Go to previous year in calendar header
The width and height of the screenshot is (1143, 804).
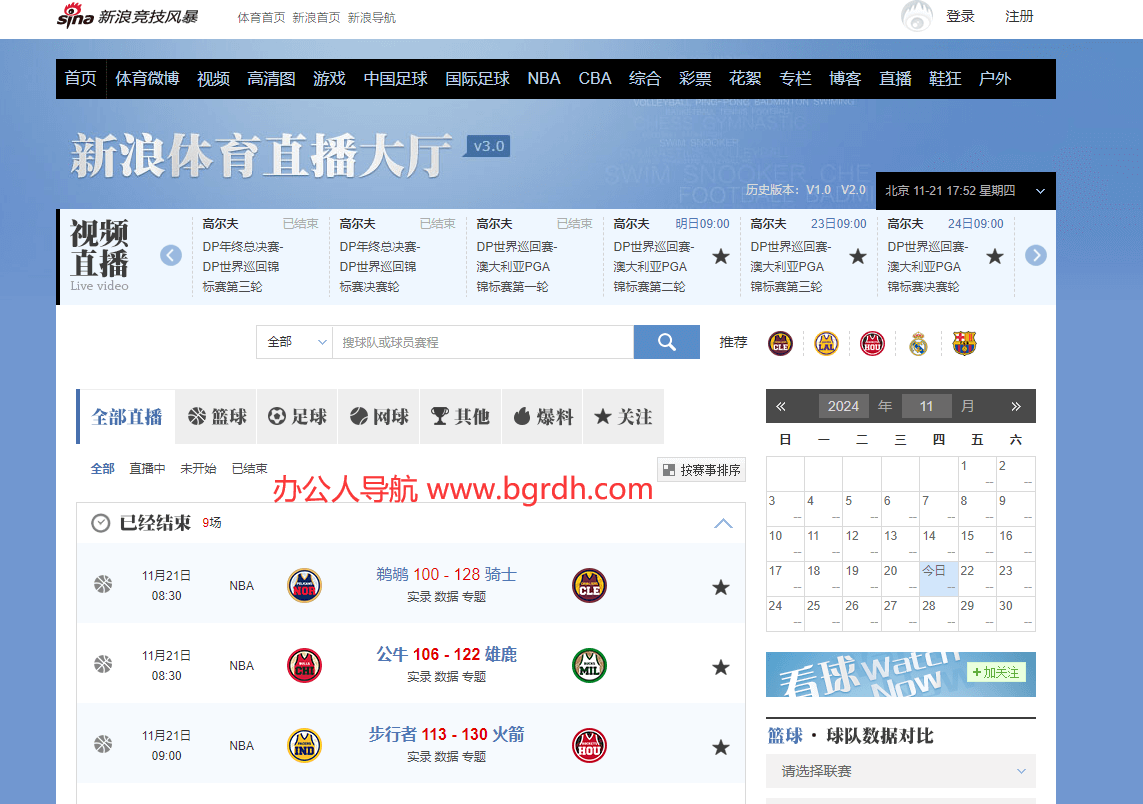(781, 406)
